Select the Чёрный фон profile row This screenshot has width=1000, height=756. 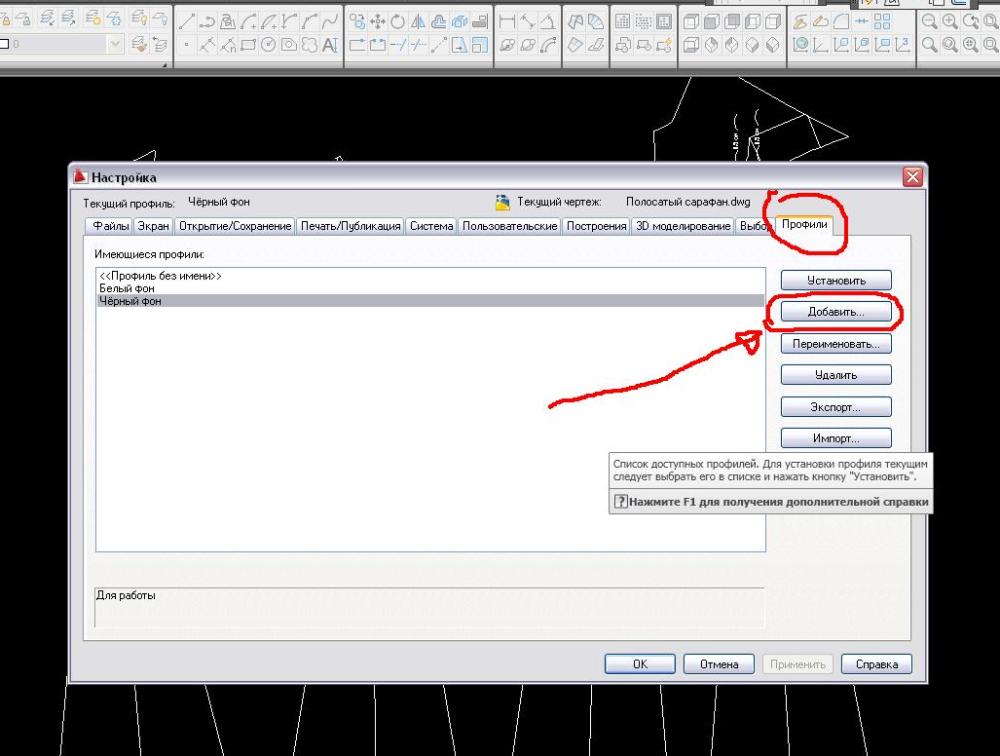430,301
